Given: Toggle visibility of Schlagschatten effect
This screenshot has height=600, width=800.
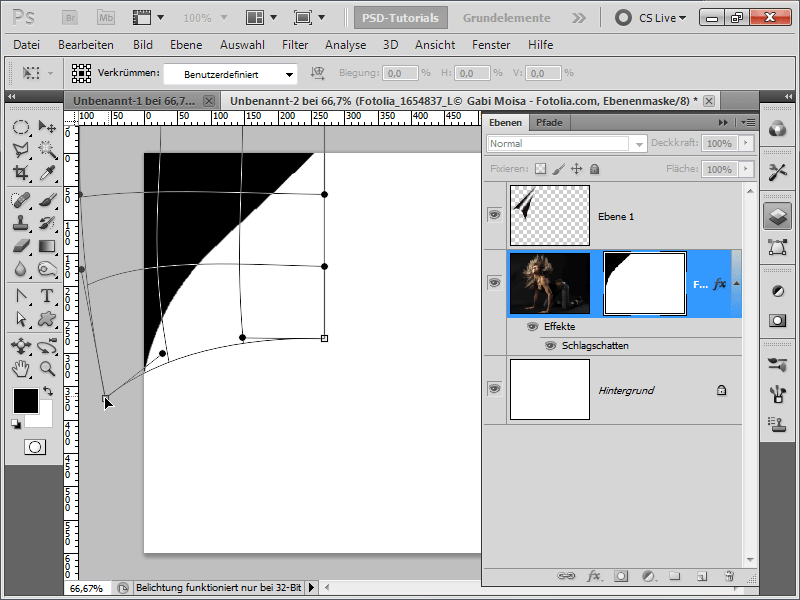Looking at the screenshot, I should (x=550, y=345).
